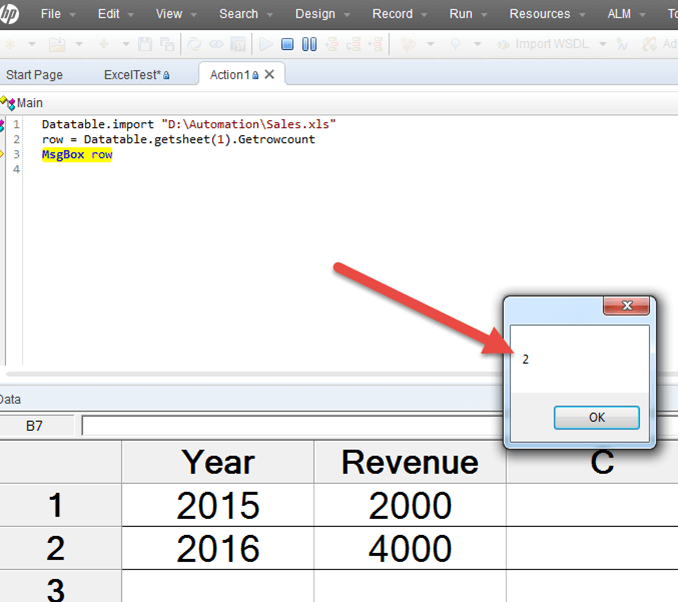The height and width of the screenshot is (602, 678).
Task: Expand the dropdown arrow beside the New icon
Action: (x=32, y=45)
